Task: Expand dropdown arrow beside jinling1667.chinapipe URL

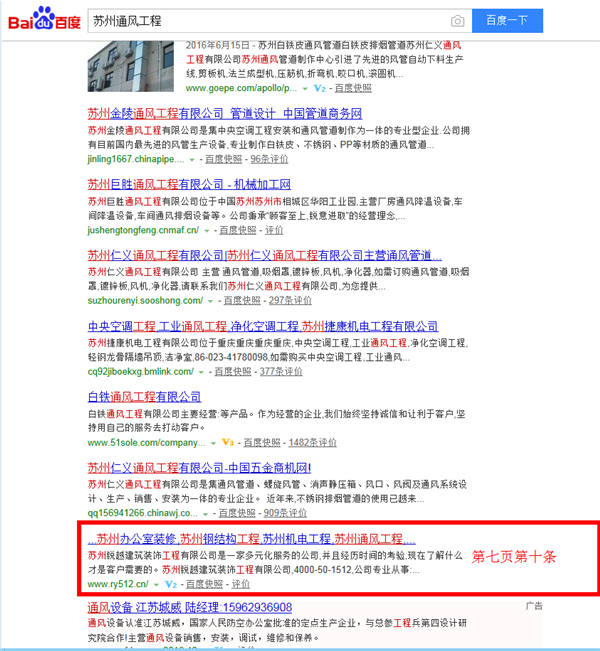Action: [x=192, y=159]
